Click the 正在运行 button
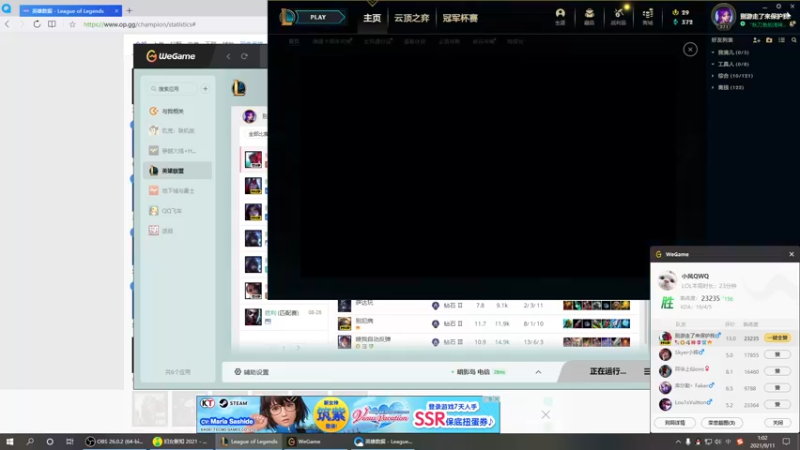The width and height of the screenshot is (800, 450). (608, 371)
